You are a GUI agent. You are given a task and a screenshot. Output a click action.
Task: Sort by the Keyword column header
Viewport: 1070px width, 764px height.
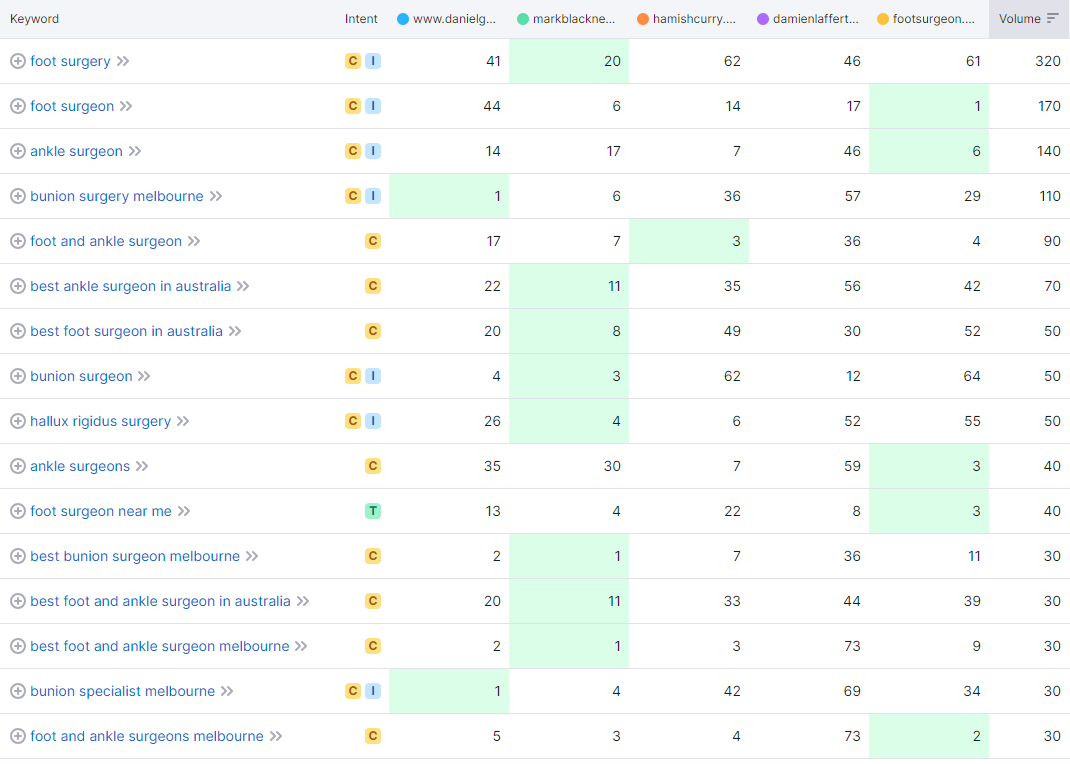click(x=34, y=19)
